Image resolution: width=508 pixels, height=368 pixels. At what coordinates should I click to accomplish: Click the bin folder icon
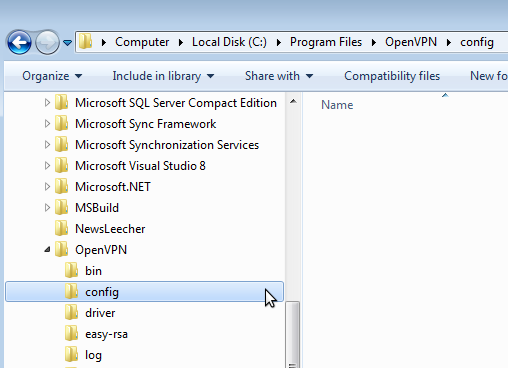tap(72, 270)
